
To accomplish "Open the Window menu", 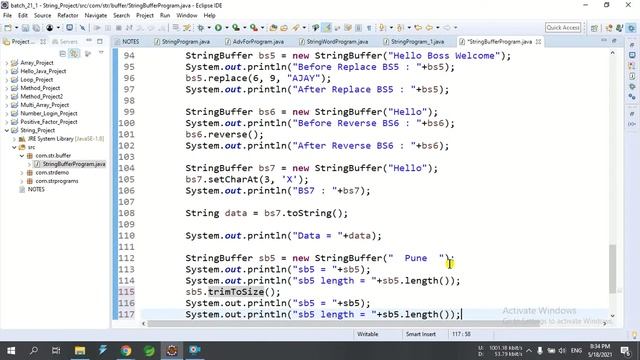I will pyautogui.click(x=187, y=16).
